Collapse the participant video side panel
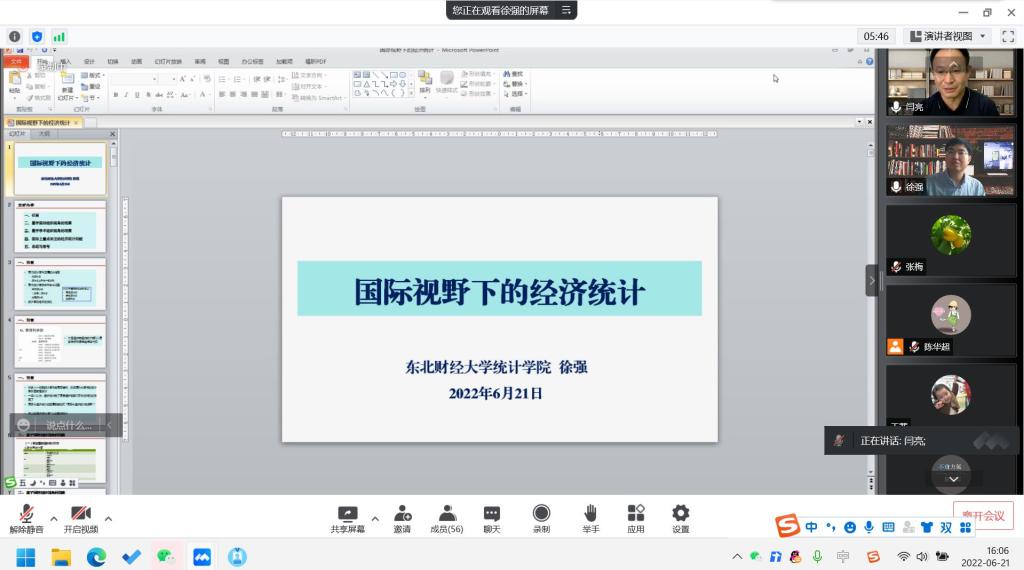The image size is (1024, 570). pos(871,280)
